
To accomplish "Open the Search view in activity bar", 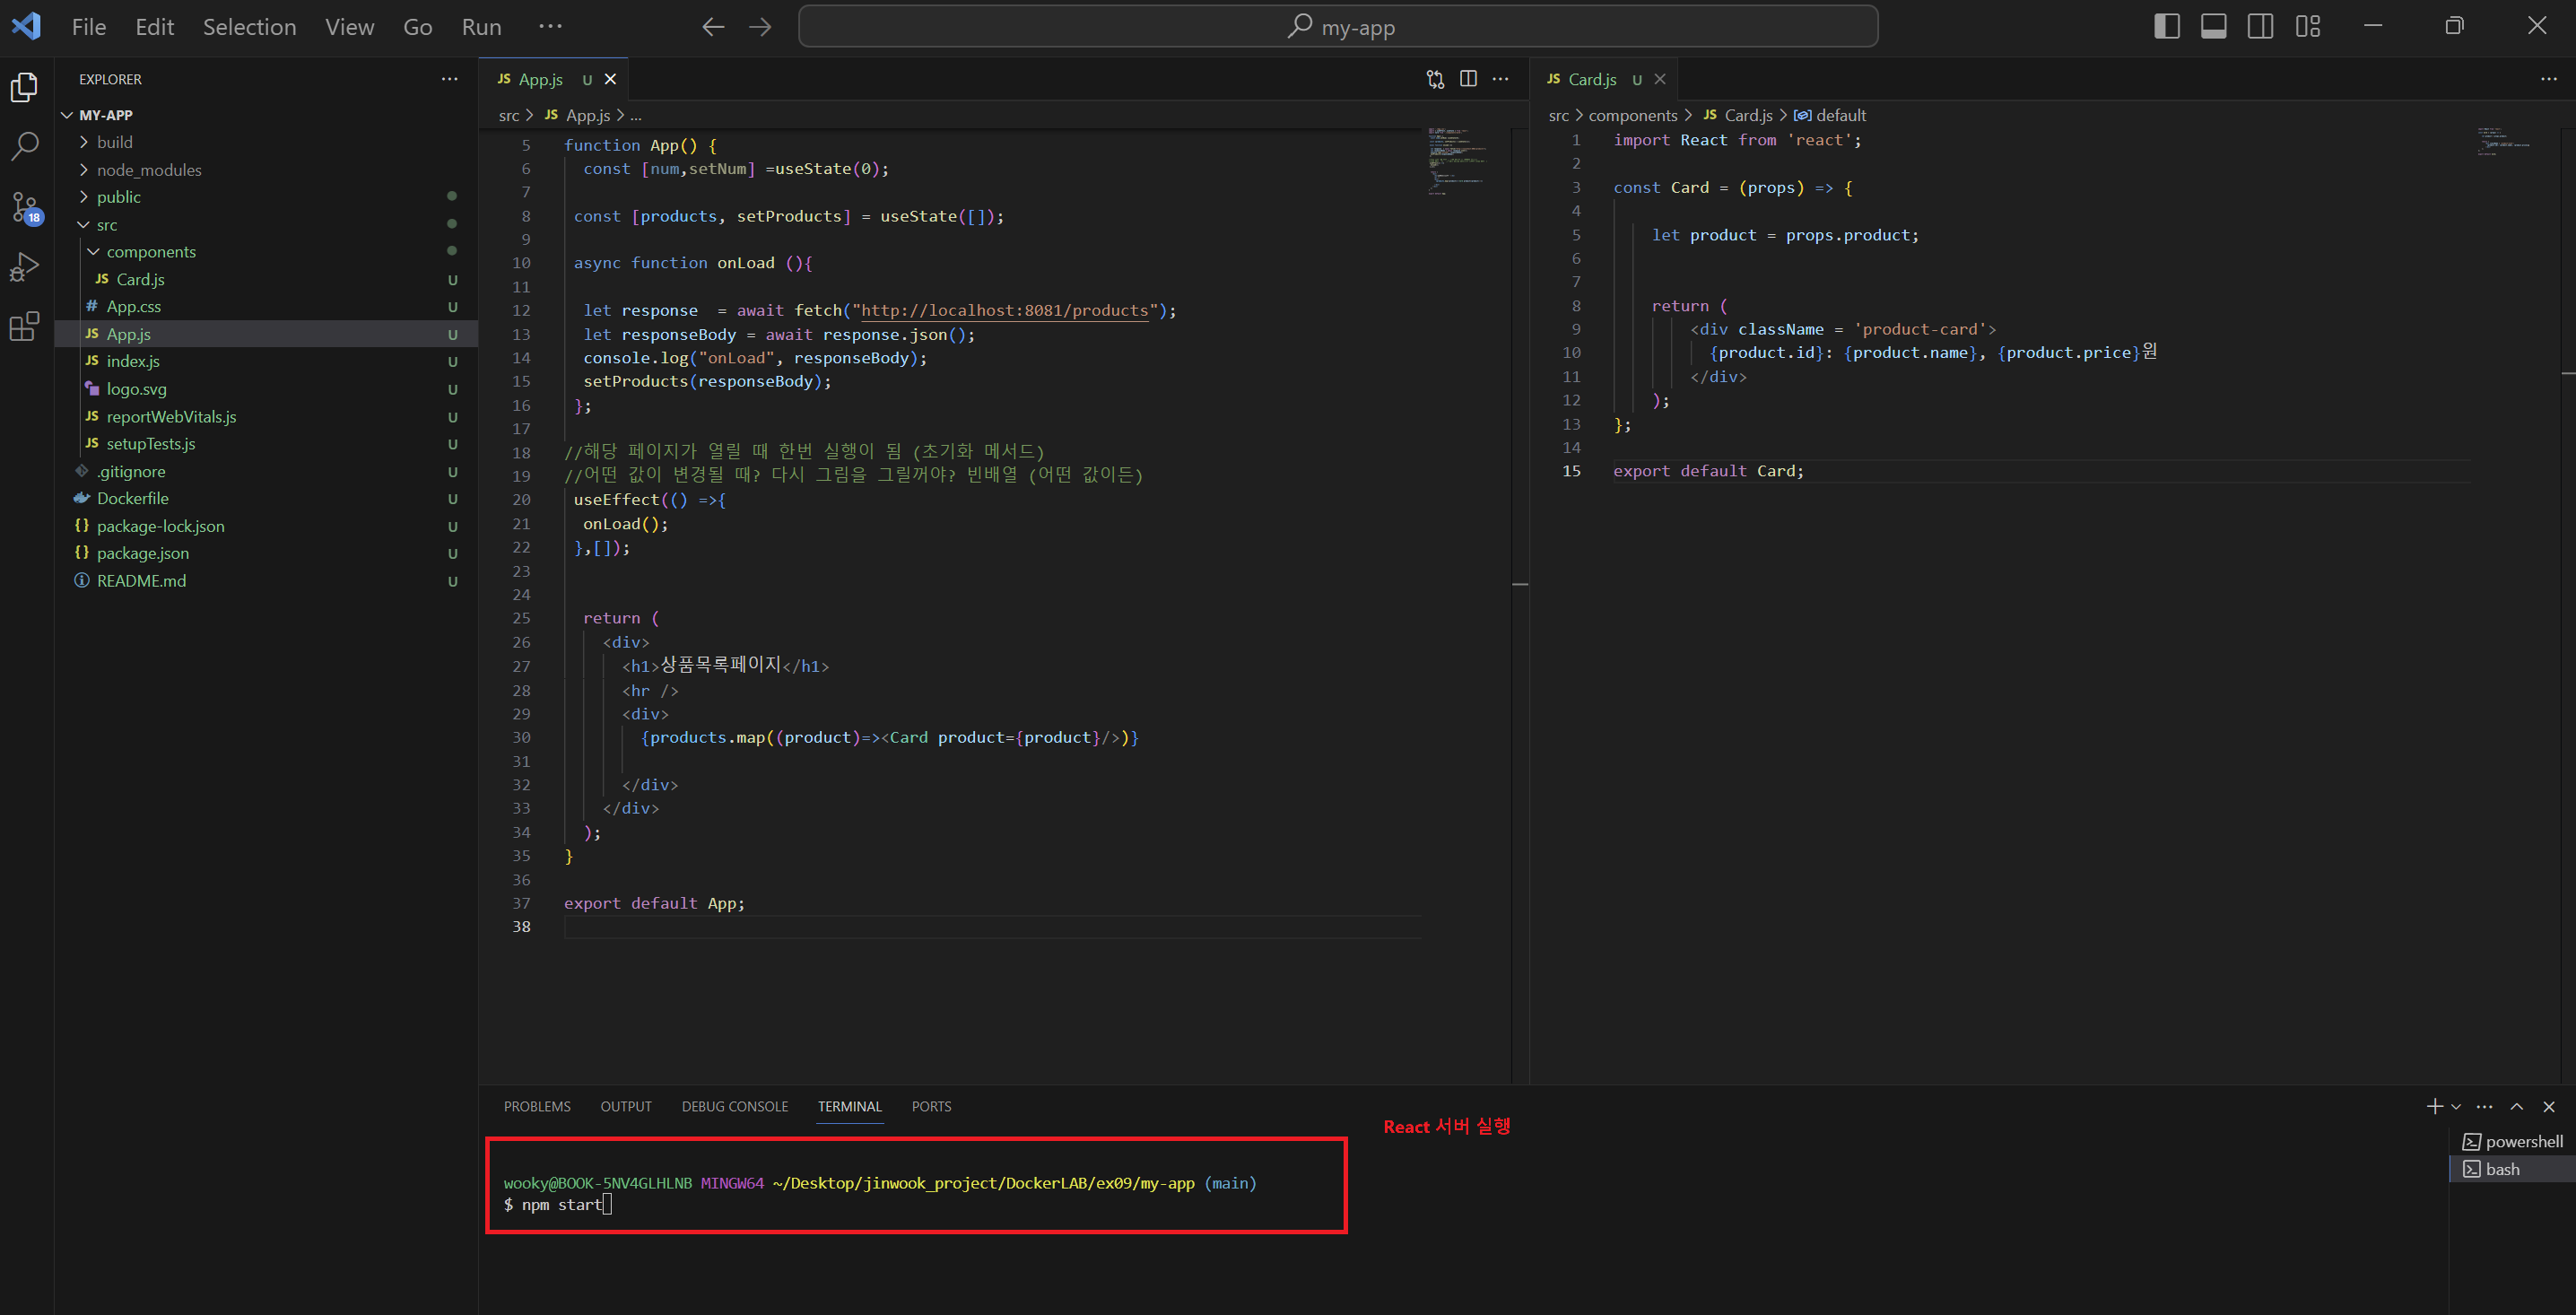I will click(25, 147).
